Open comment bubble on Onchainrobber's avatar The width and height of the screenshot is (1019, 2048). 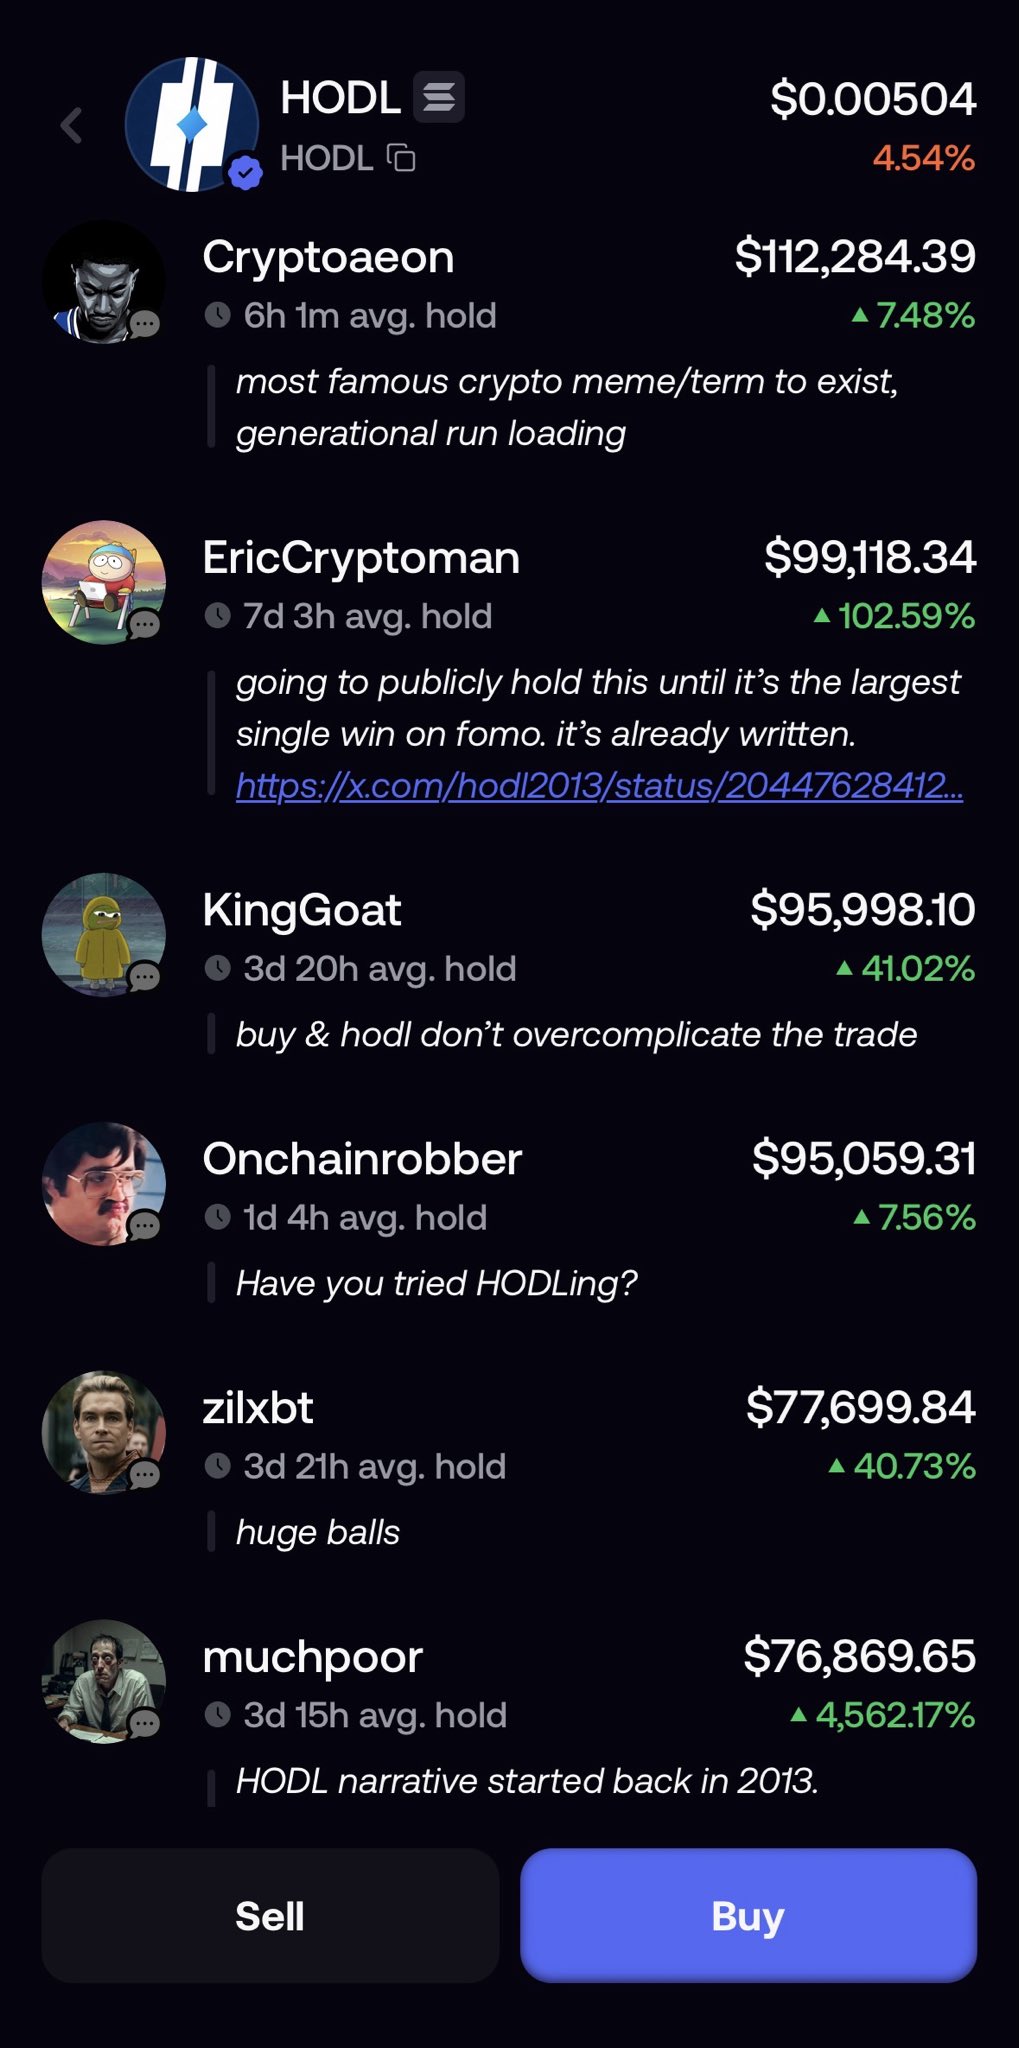(x=145, y=1225)
